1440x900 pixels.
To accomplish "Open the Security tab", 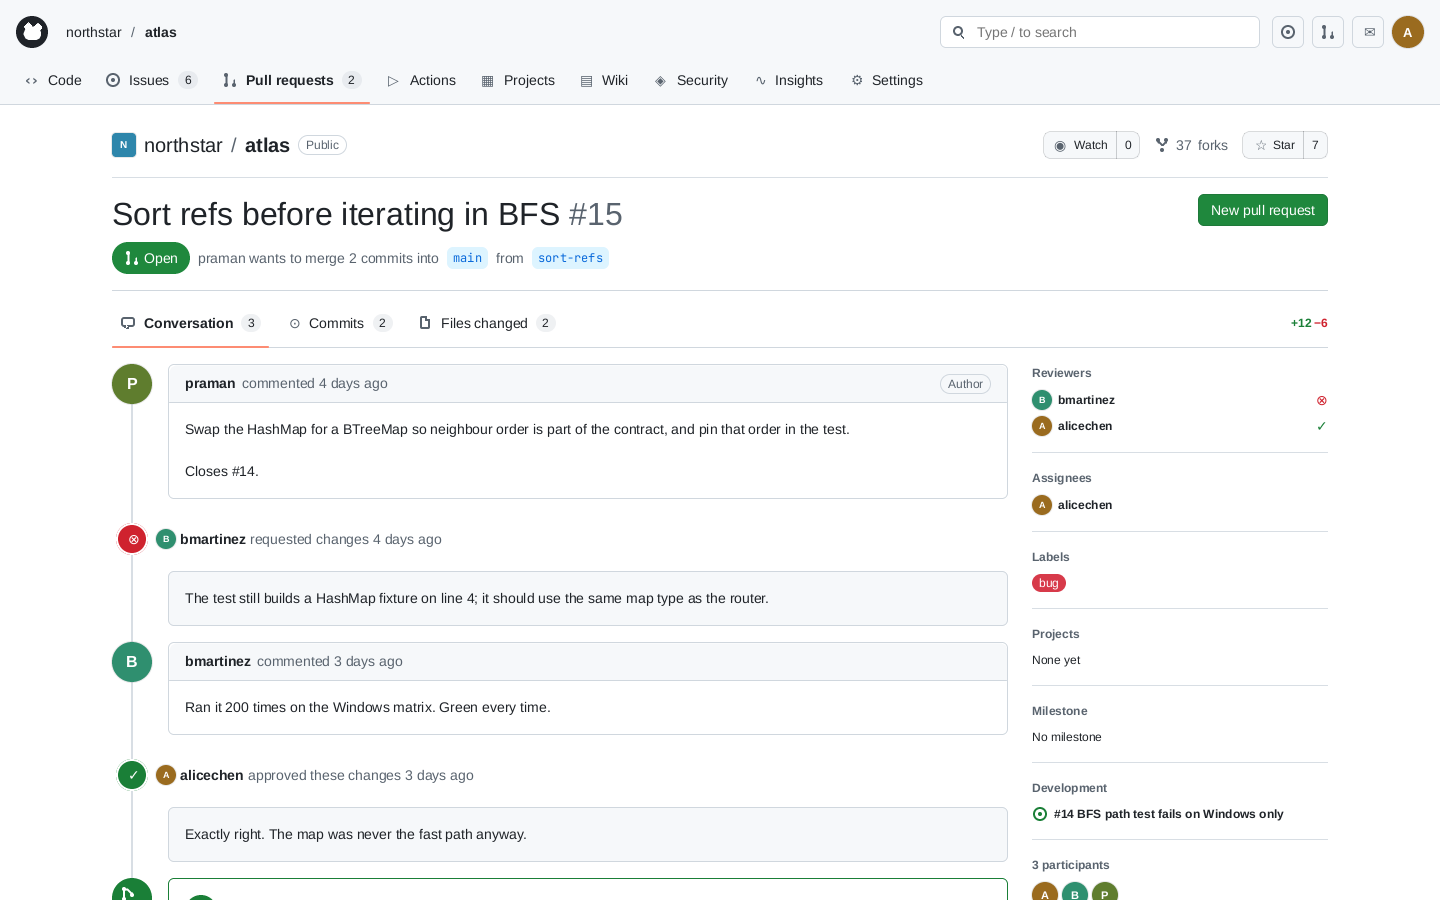I will tap(691, 80).
